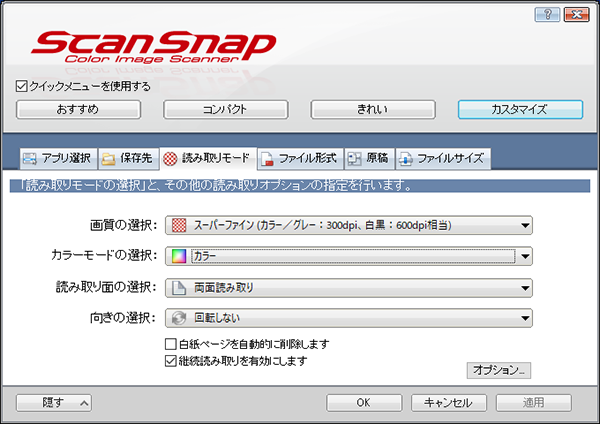Click the 保存先 folder tab icon
The width and height of the screenshot is (600, 424).
(107, 158)
